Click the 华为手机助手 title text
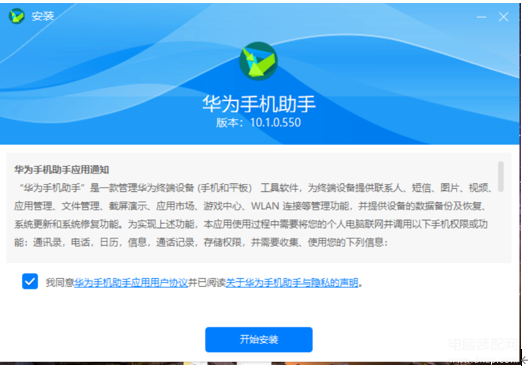This screenshot has width=528, height=373. [x=259, y=104]
